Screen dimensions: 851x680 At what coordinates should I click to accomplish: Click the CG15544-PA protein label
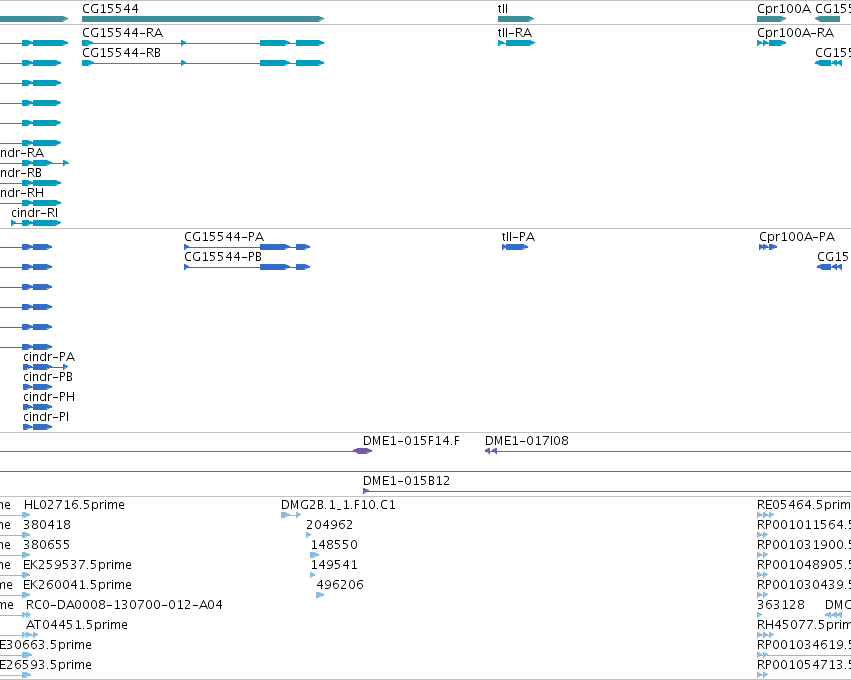(x=224, y=237)
